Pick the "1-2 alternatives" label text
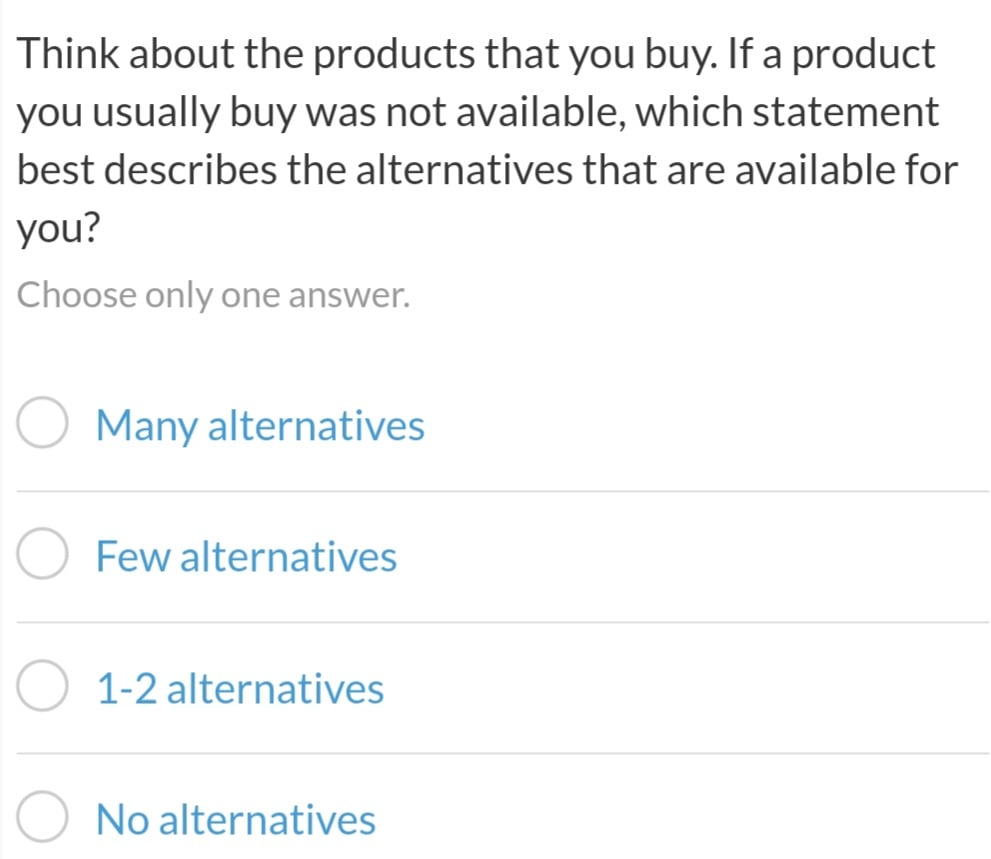Image resolution: width=991 pixels, height=859 pixels. point(240,688)
